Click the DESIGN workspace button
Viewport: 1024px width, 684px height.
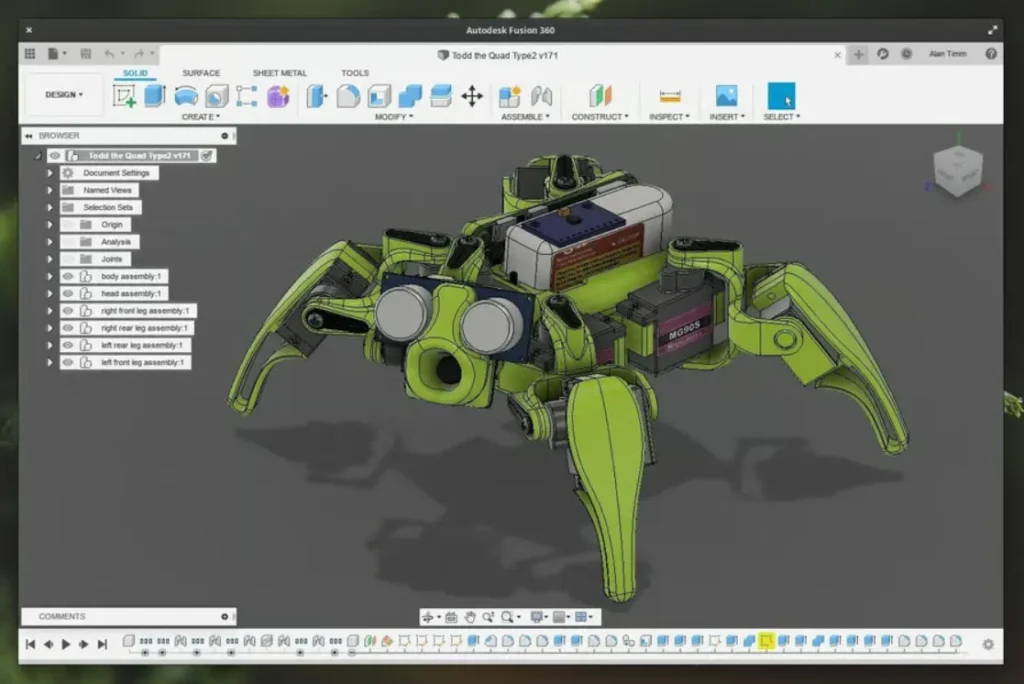(x=62, y=94)
